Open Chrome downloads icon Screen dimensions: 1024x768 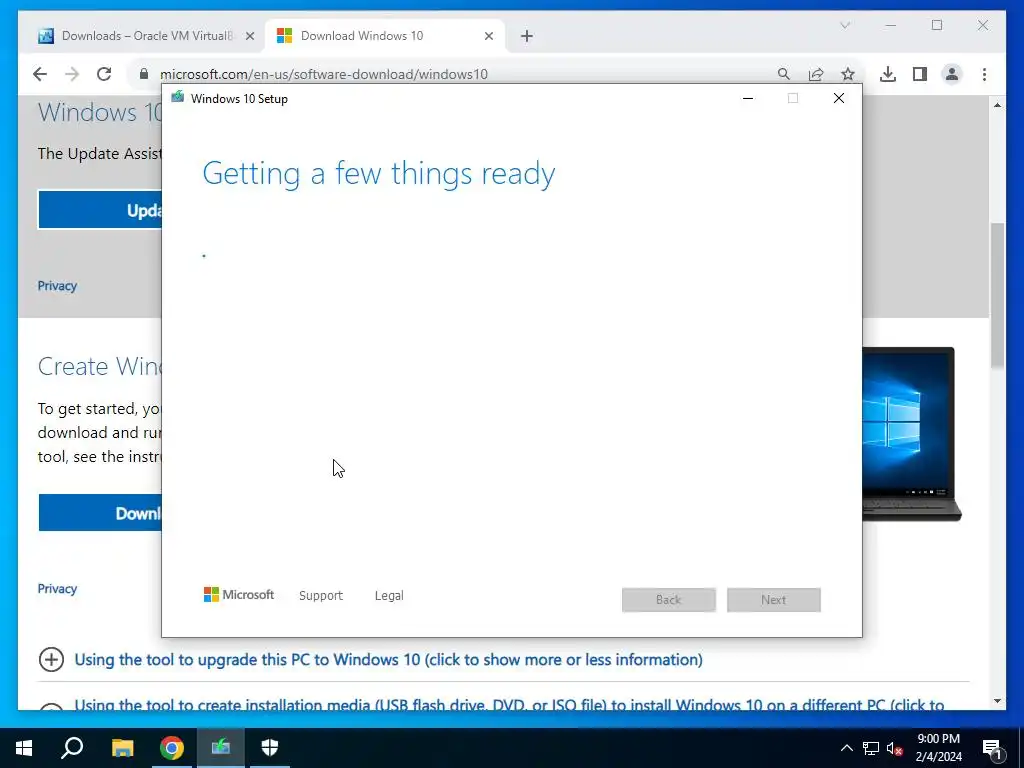click(888, 74)
